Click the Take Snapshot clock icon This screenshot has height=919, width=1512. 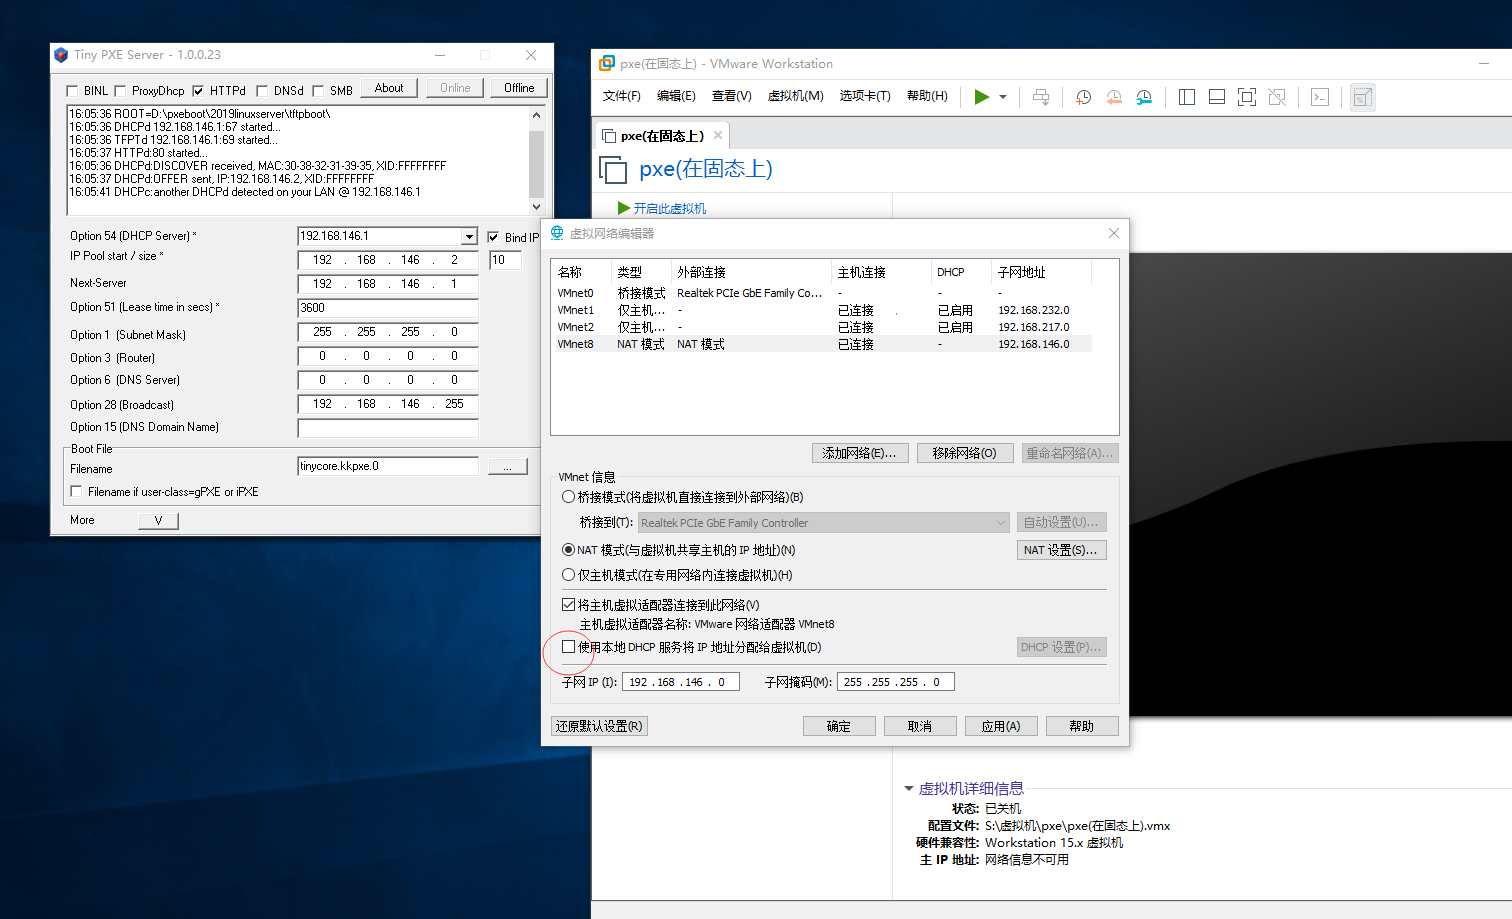point(1084,97)
